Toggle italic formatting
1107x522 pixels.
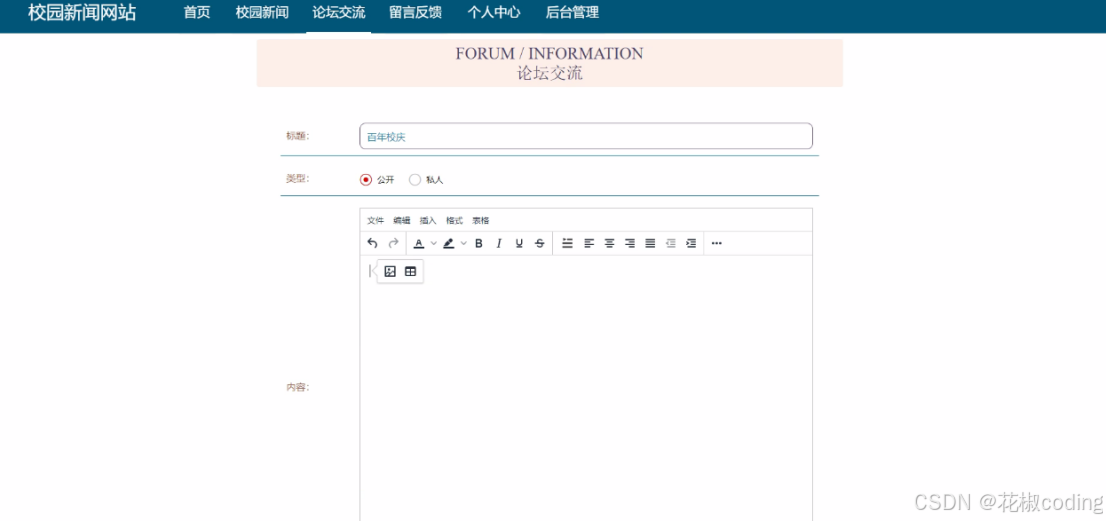pos(499,243)
